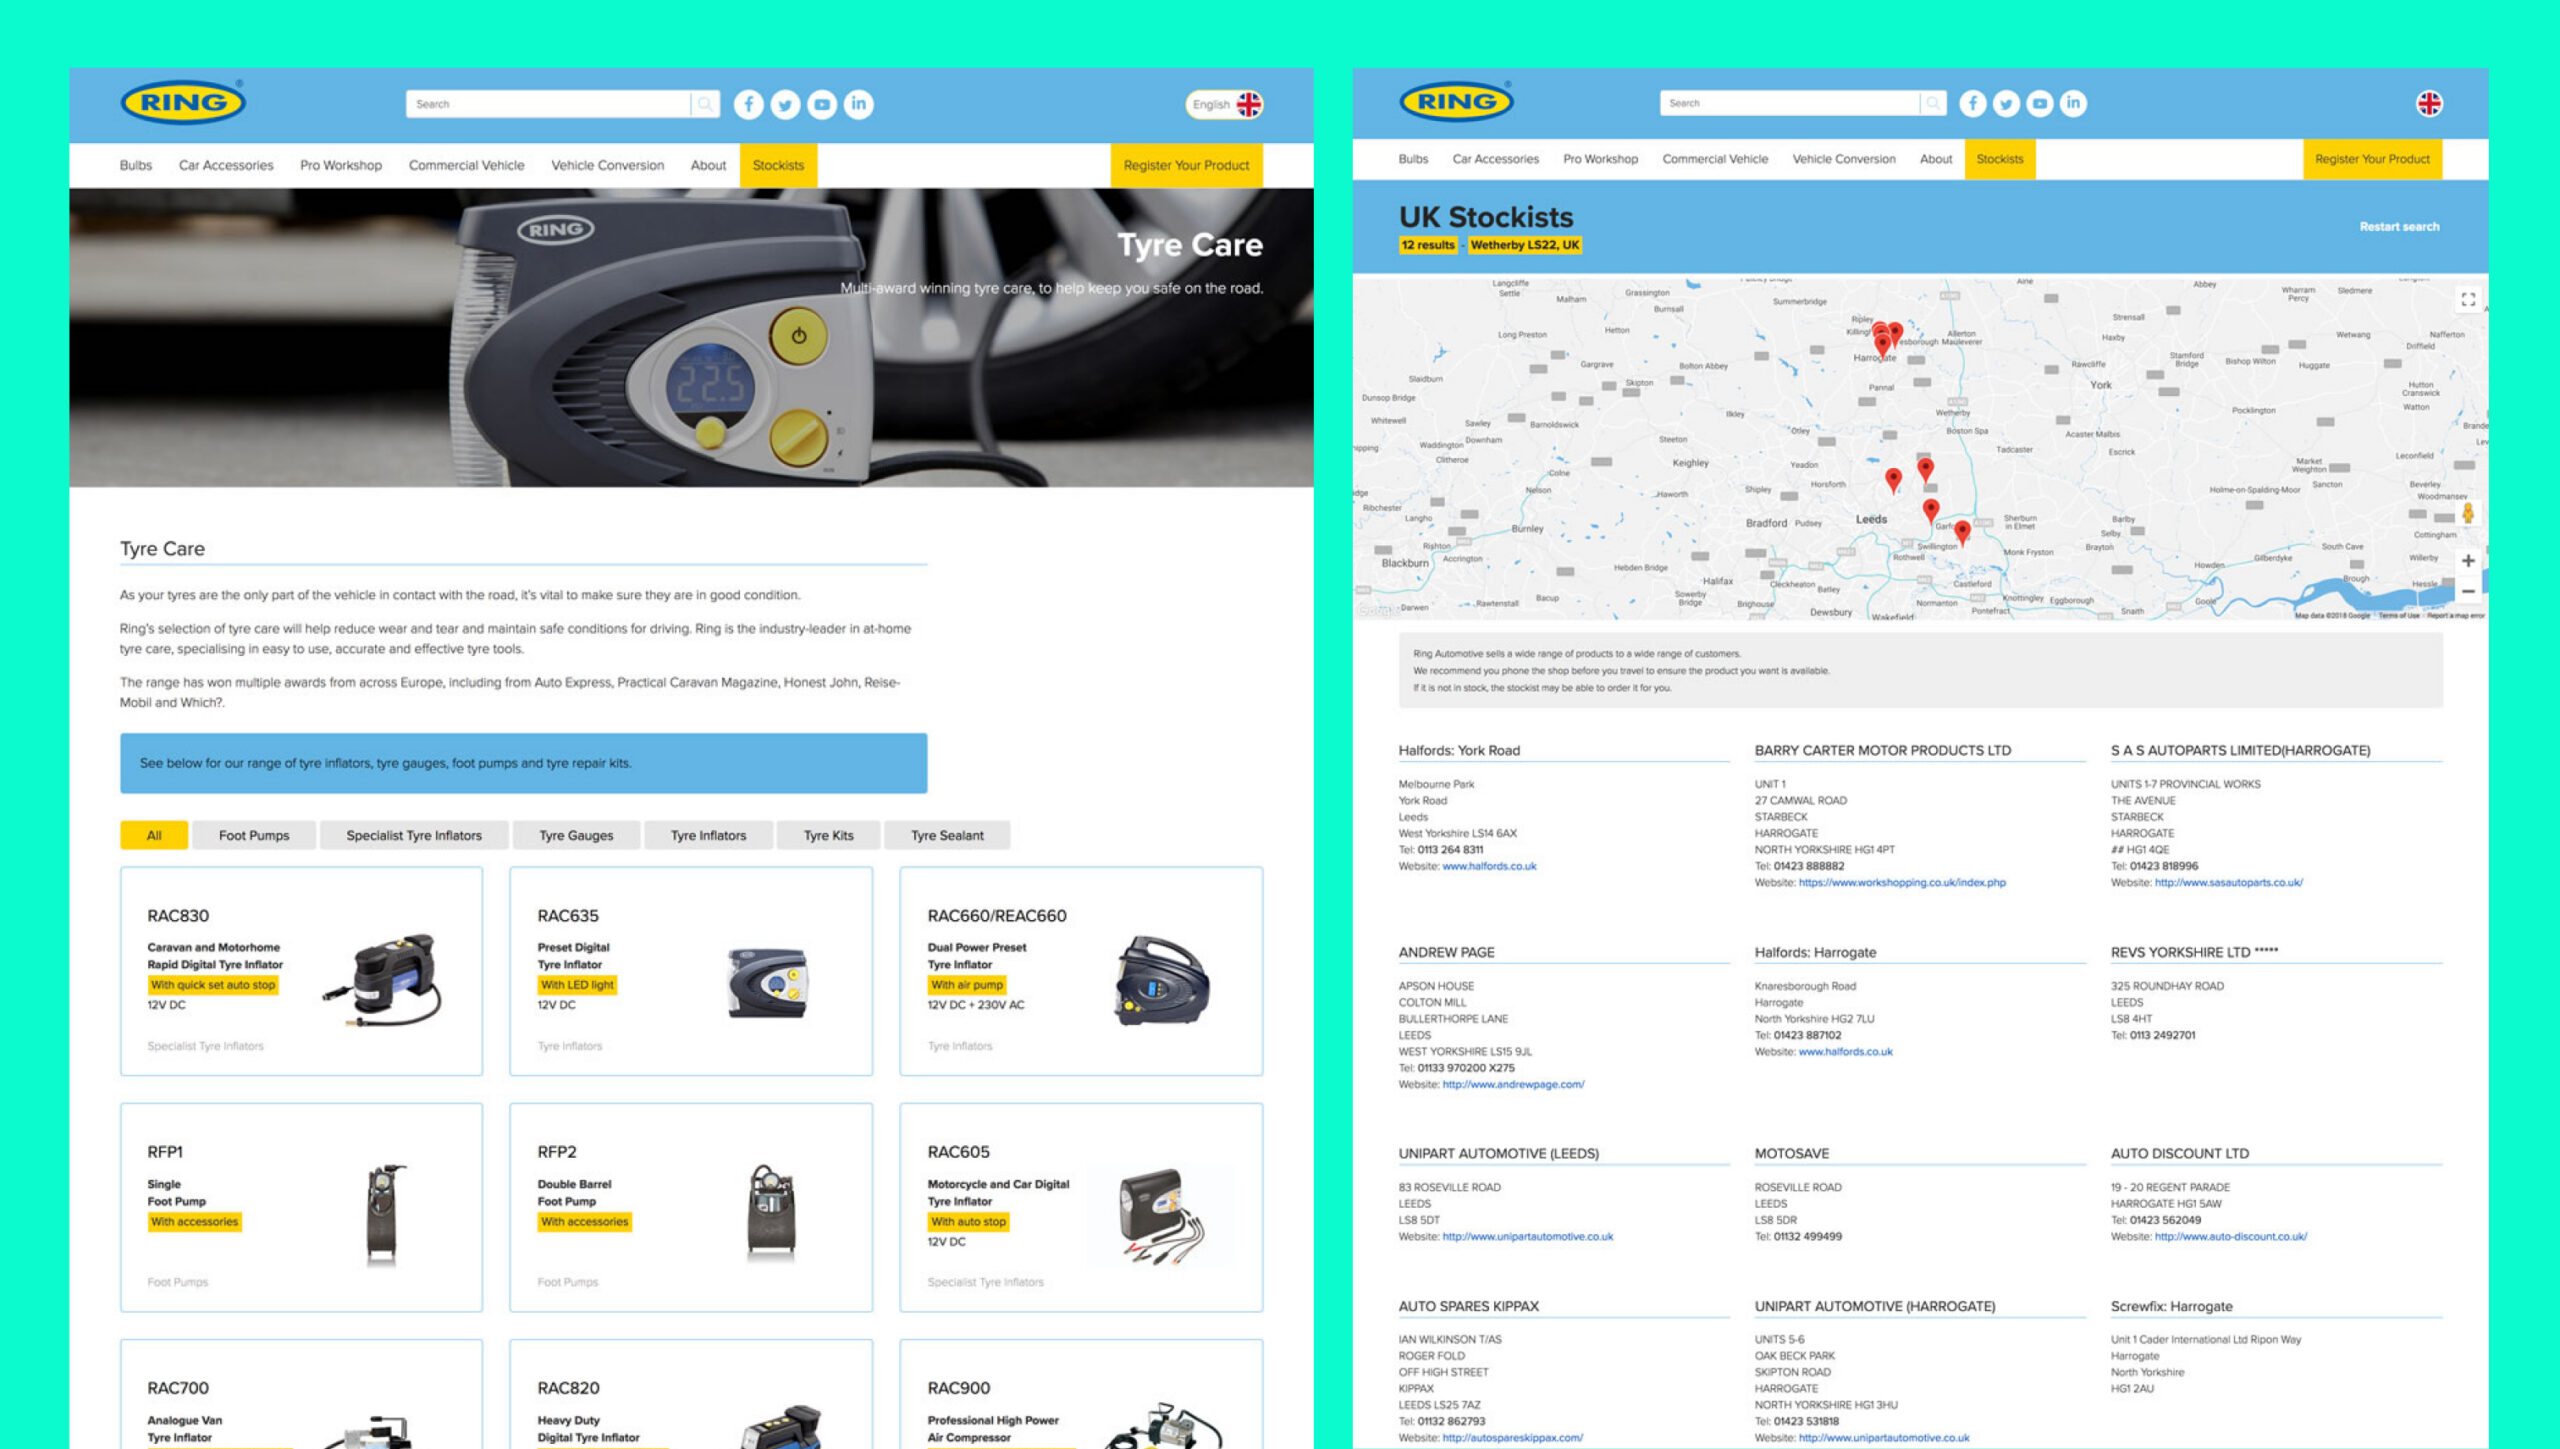Open the LinkedIn icon in right page header

click(2073, 103)
